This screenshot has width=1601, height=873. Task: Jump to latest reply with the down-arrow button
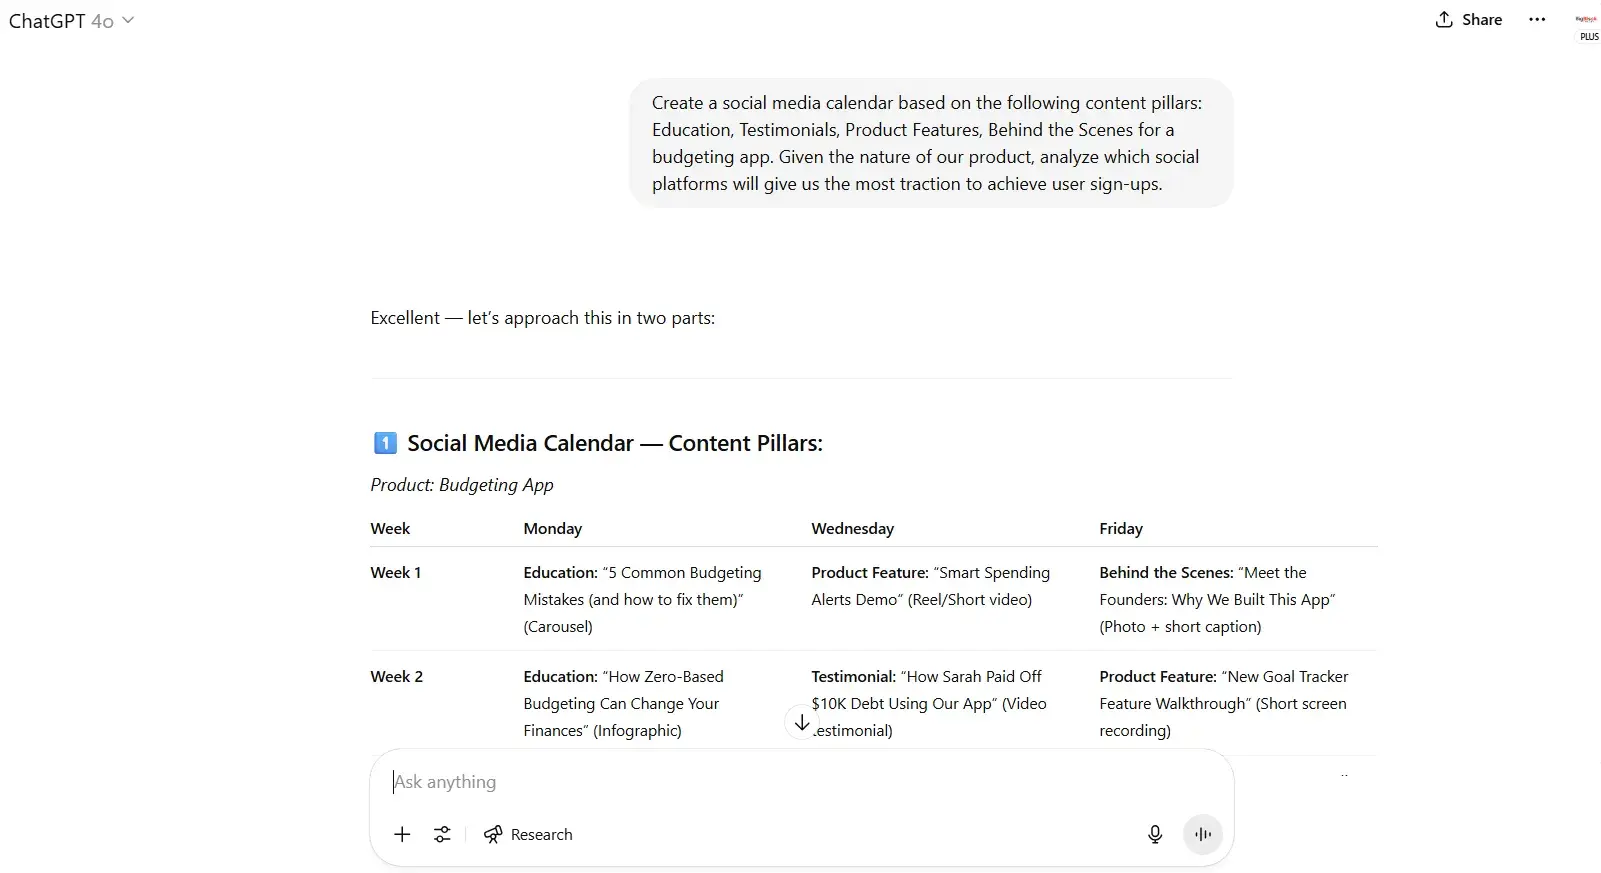click(800, 722)
